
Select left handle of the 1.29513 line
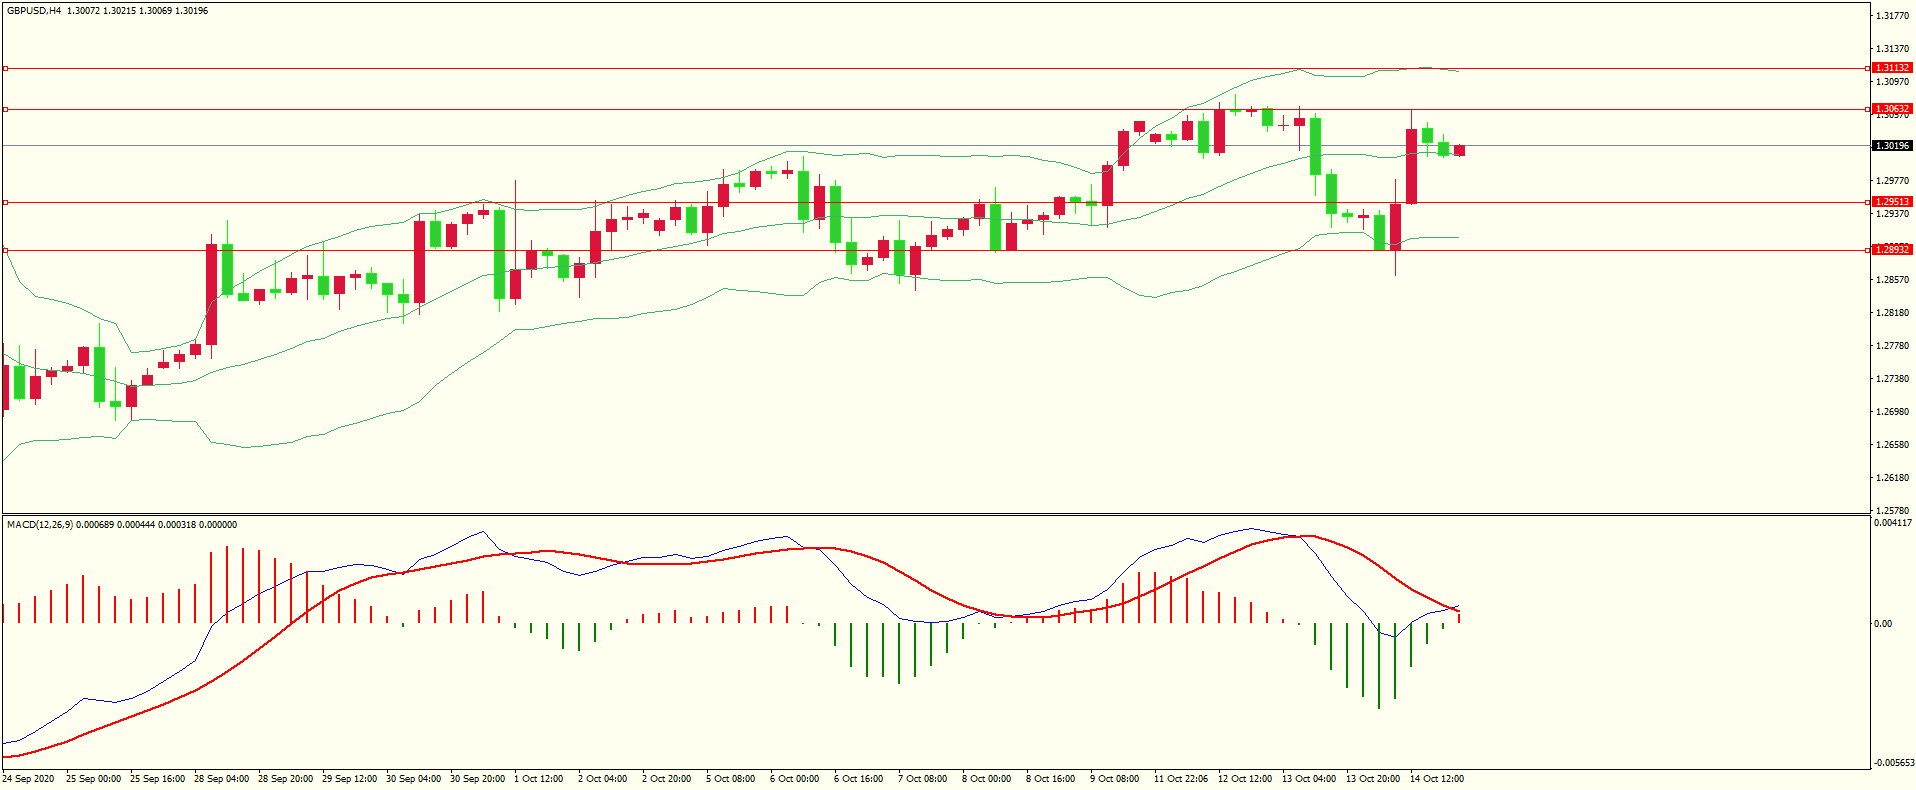pos(6,203)
